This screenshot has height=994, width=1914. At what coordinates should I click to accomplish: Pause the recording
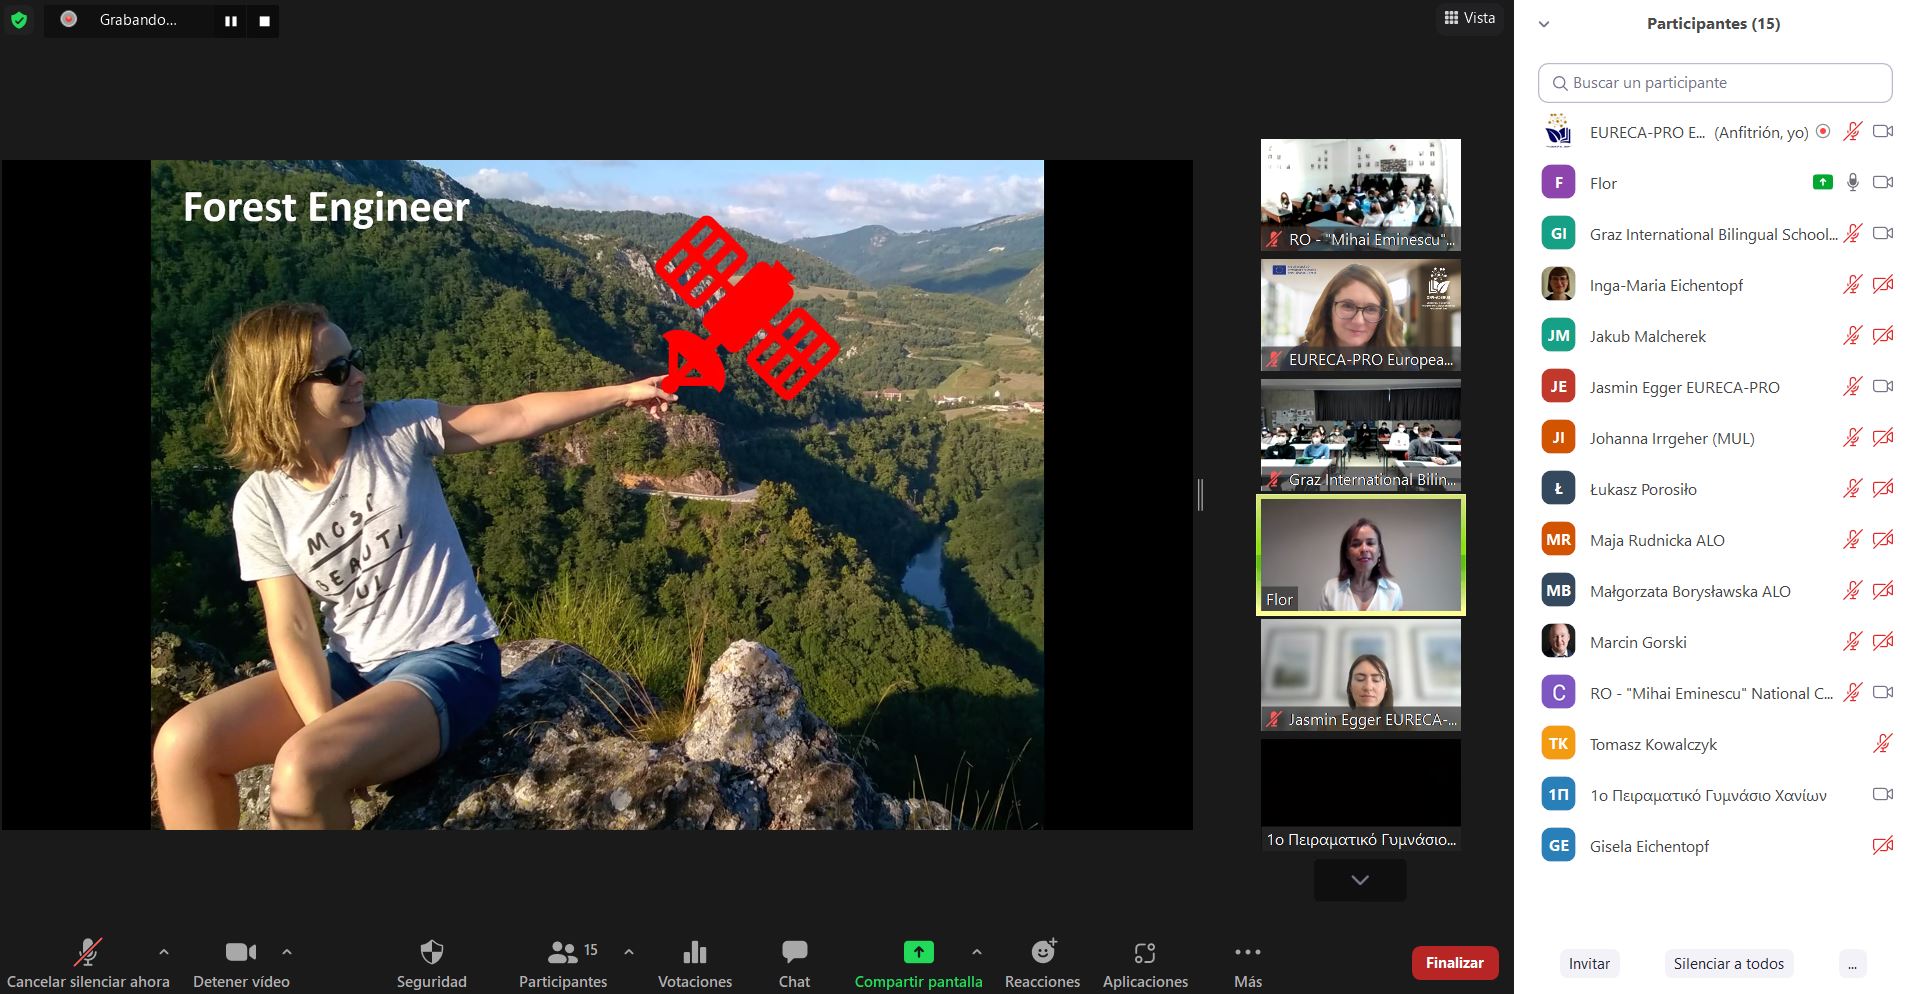coord(231,21)
